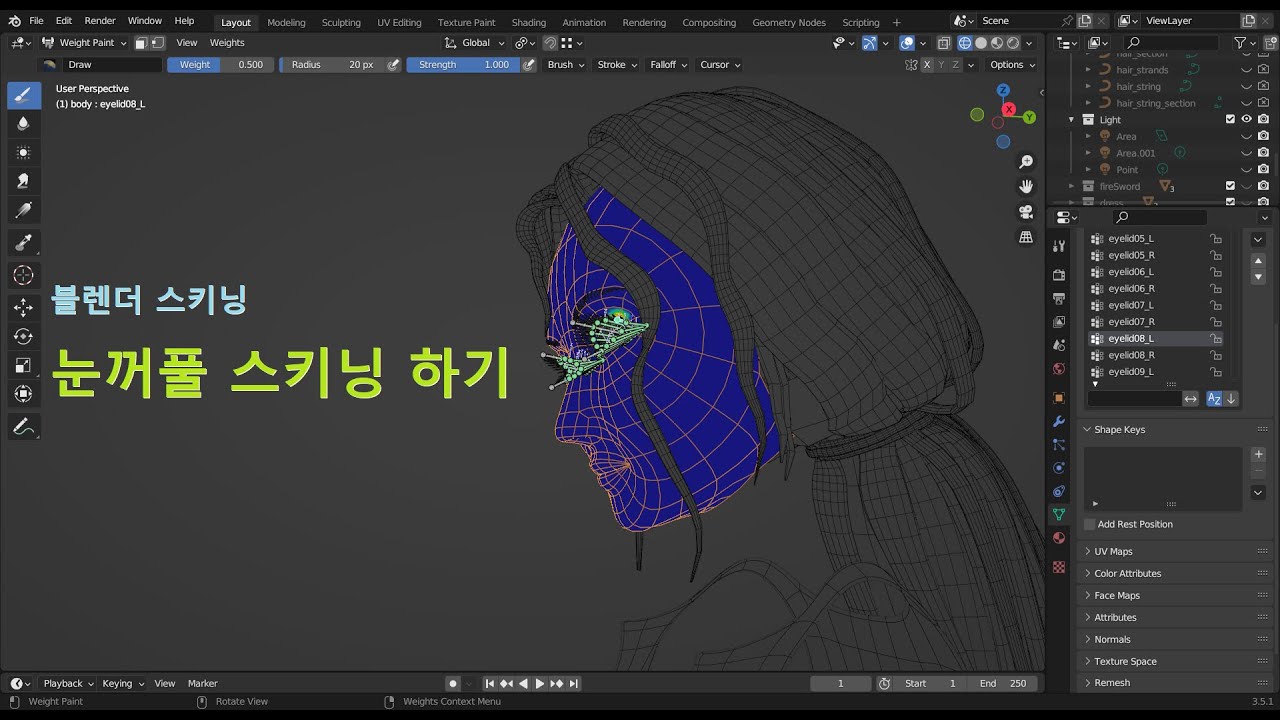
Task: Switch to wireframe shading mode
Action: [x=965, y=43]
